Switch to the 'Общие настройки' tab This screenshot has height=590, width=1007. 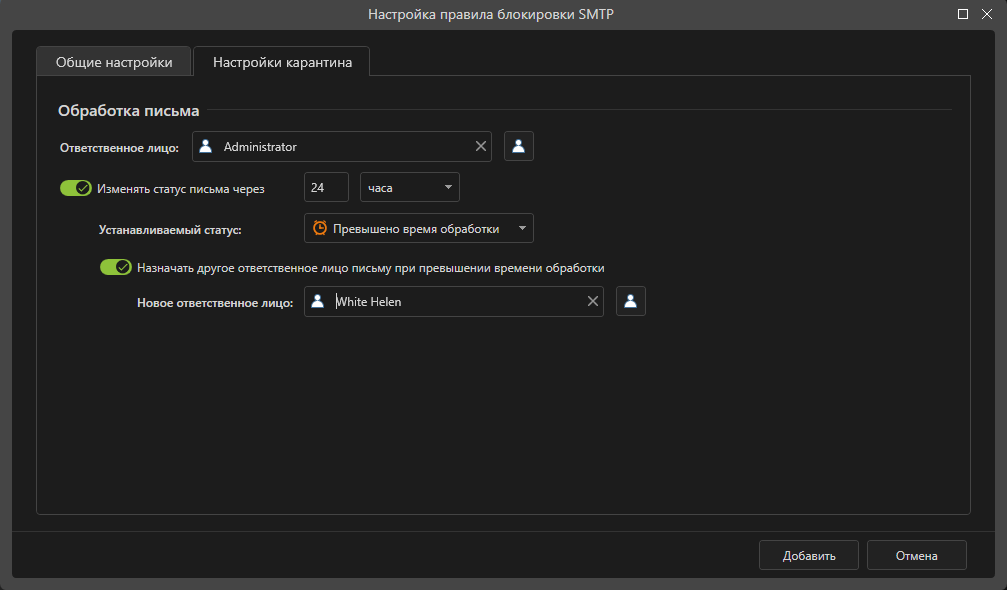(x=113, y=62)
